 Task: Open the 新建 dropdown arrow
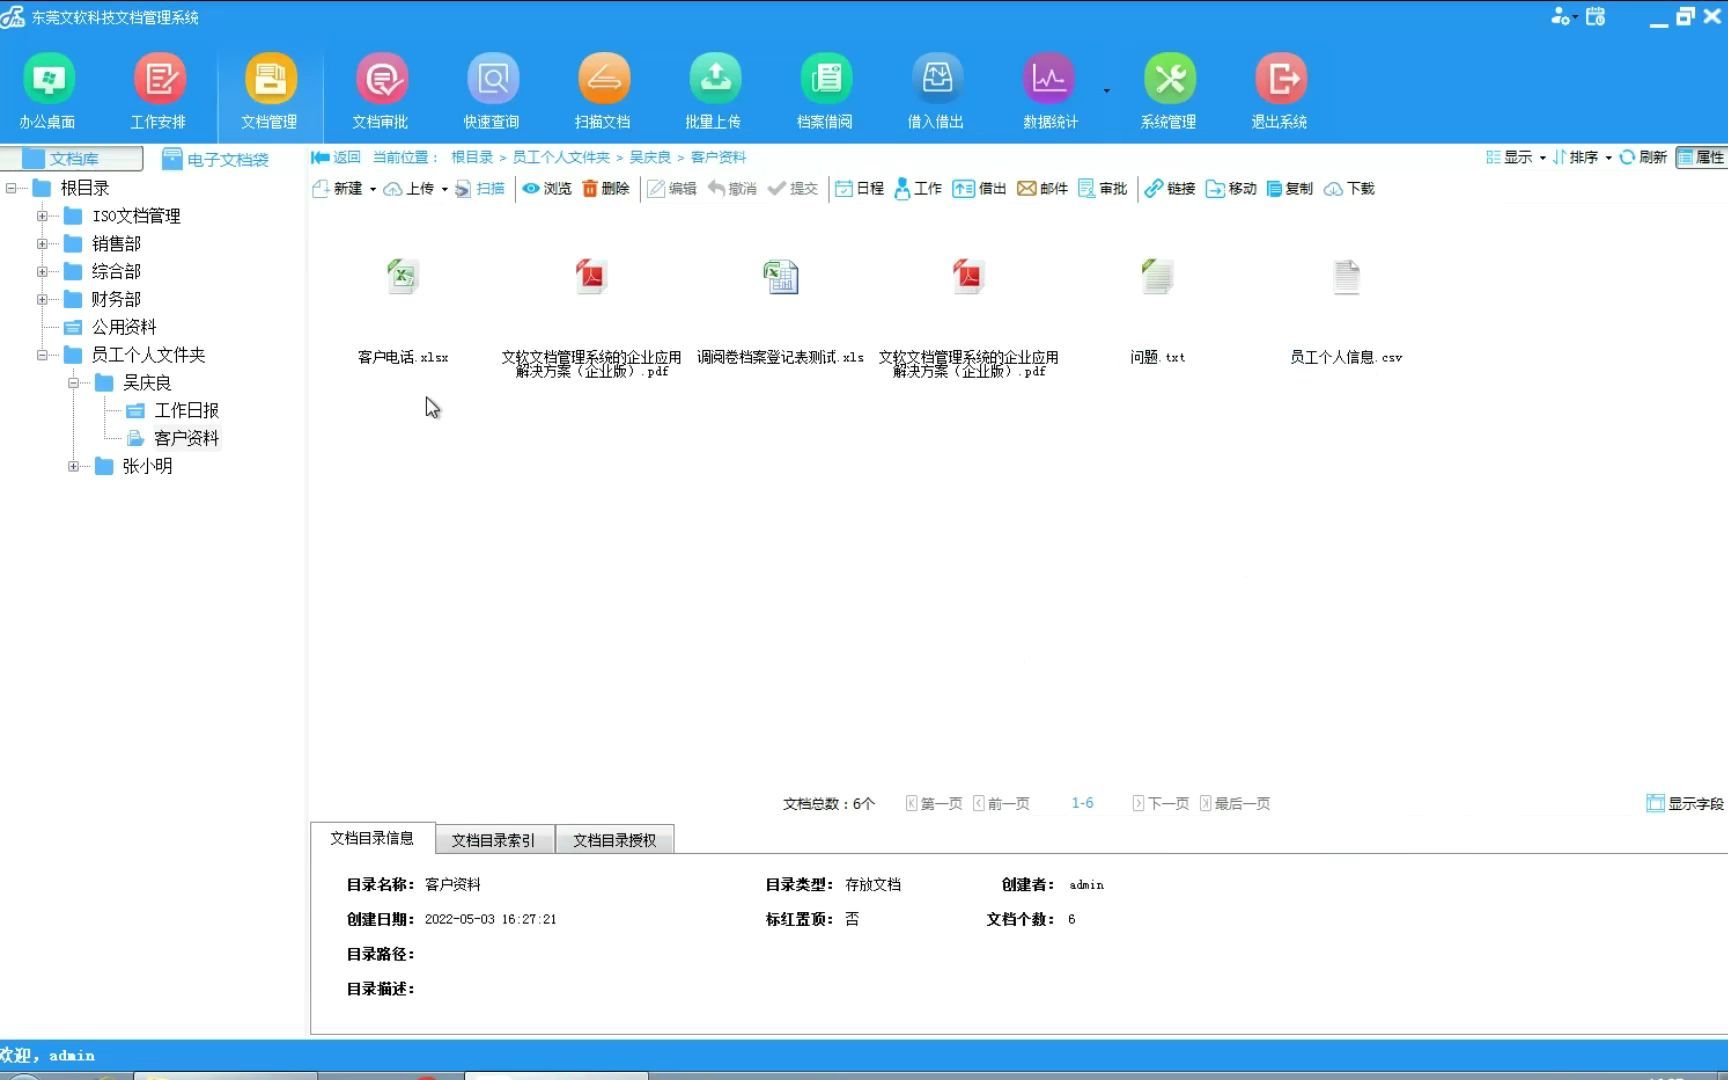pyautogui.click(x=372, y=188)
